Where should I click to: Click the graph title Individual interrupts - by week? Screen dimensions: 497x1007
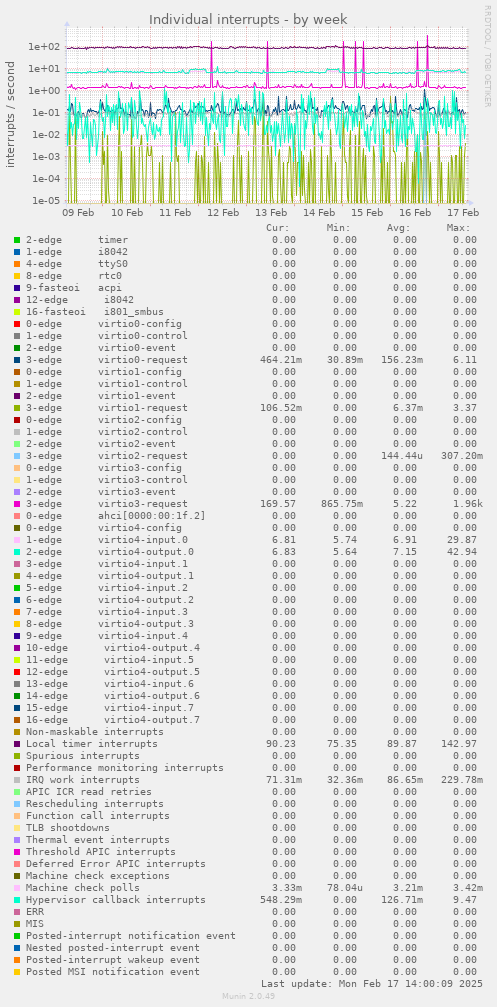tap(248, 19)
